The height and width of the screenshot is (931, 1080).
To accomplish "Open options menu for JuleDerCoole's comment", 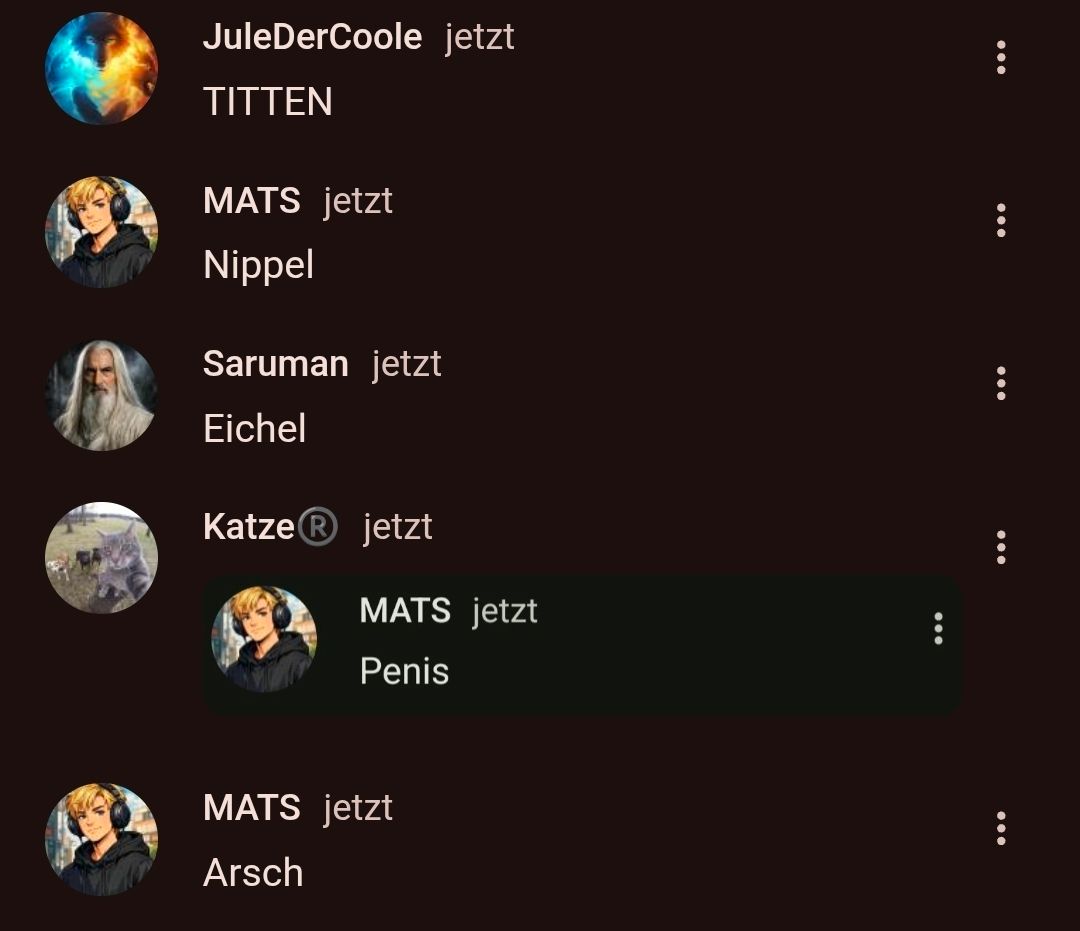I will tap(1001, 57).
